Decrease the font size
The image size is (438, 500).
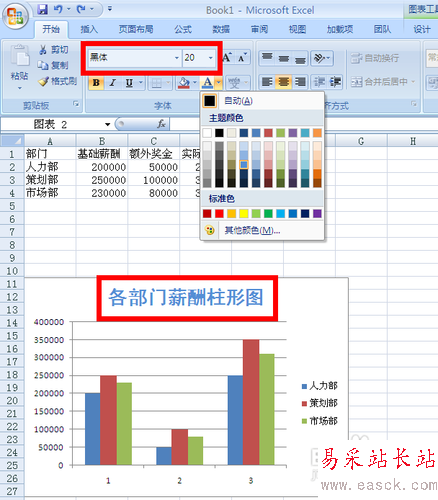pos(243,57)
